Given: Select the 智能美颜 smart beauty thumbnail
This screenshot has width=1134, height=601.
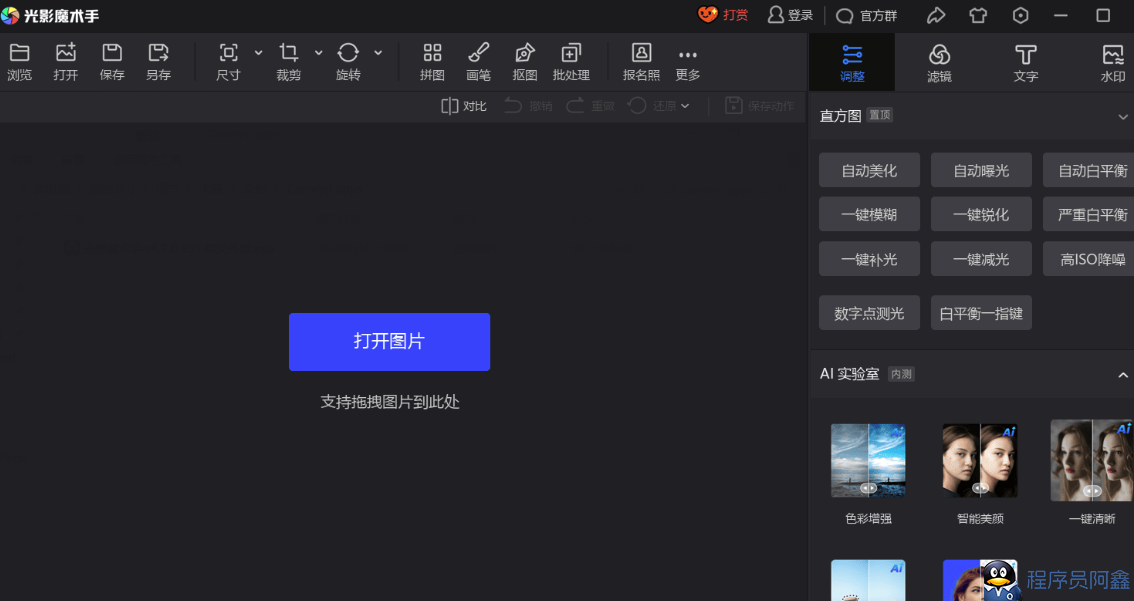Looking at the screenshot, I should point(980,461).
